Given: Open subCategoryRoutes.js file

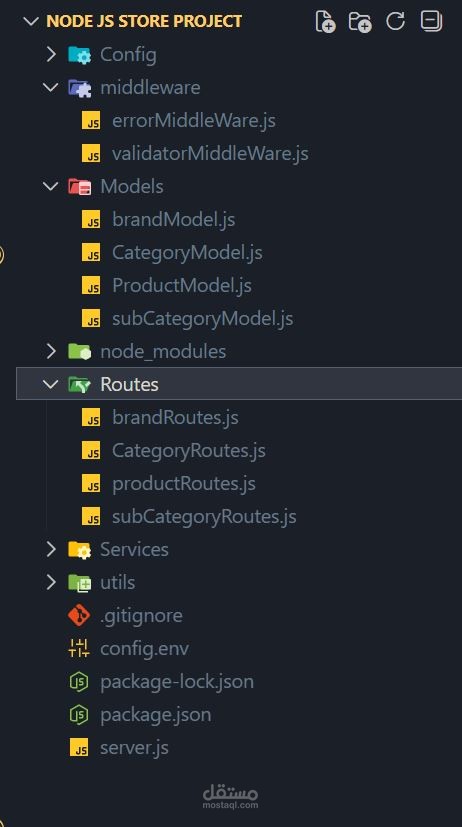Looking at the screenshot, I should click(x=204, y=516).
